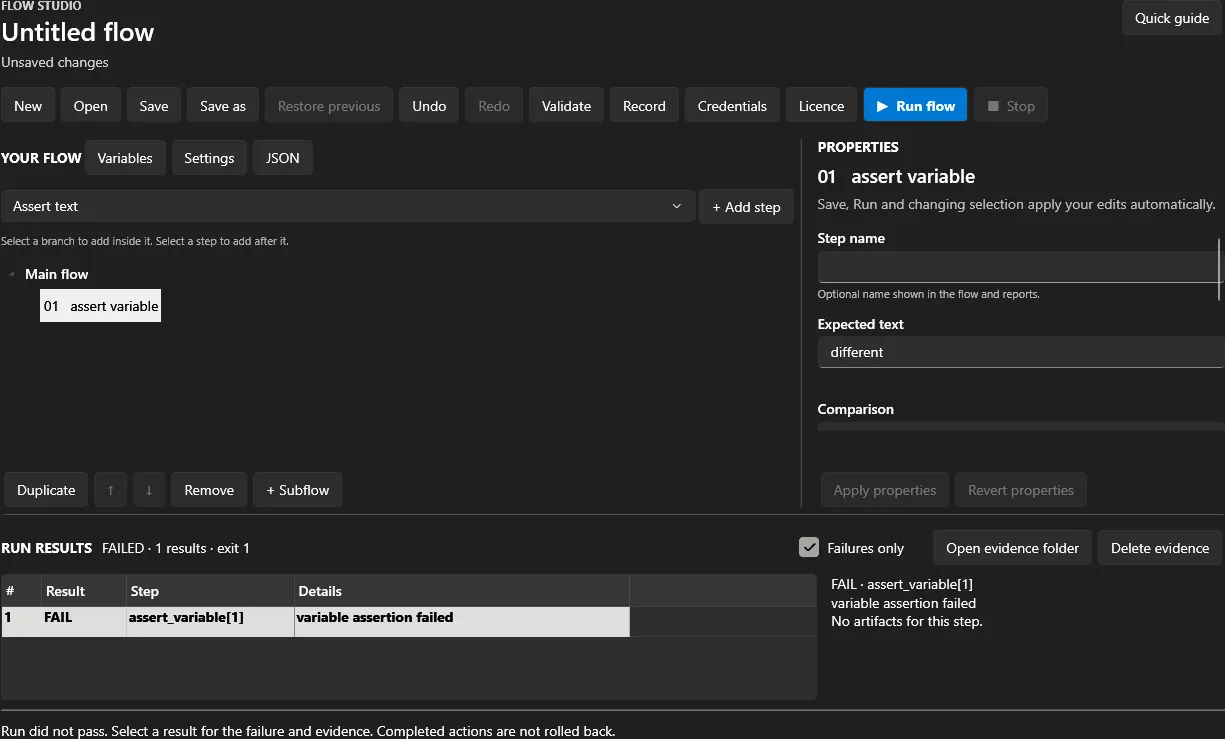The height and width of the screenshot is (739, 1225).
Task: Start recording with the Record button
Action: 644,106
